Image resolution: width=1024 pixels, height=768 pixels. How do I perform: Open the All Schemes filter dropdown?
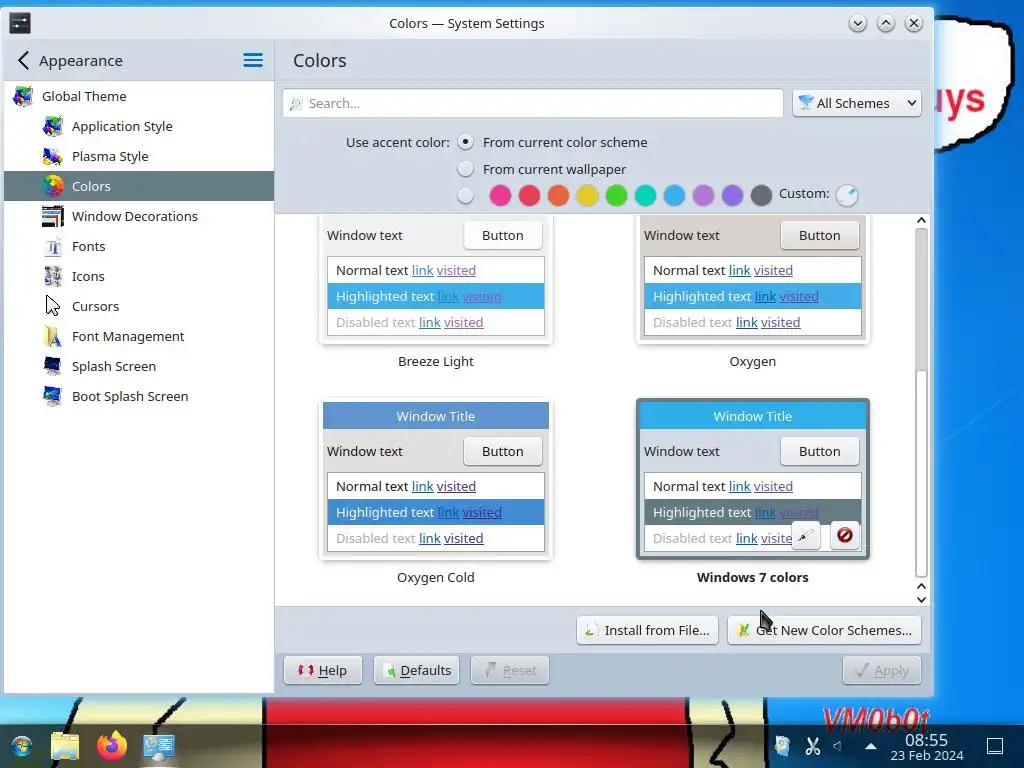pos(857,103)
